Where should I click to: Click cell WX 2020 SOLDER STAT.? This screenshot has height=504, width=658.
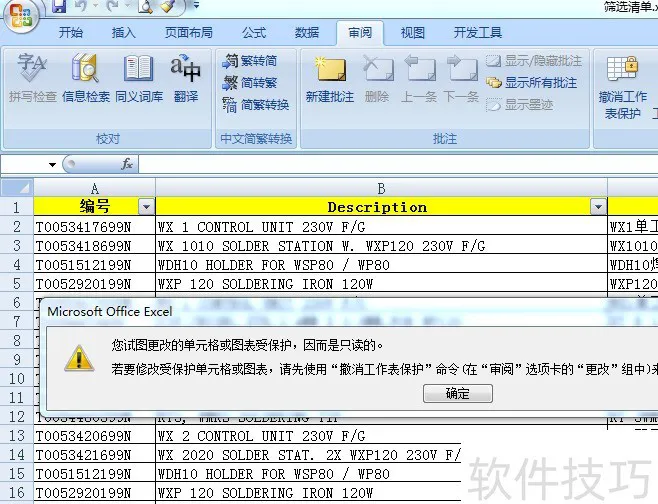pyautogui.click(x=308, y=455)
